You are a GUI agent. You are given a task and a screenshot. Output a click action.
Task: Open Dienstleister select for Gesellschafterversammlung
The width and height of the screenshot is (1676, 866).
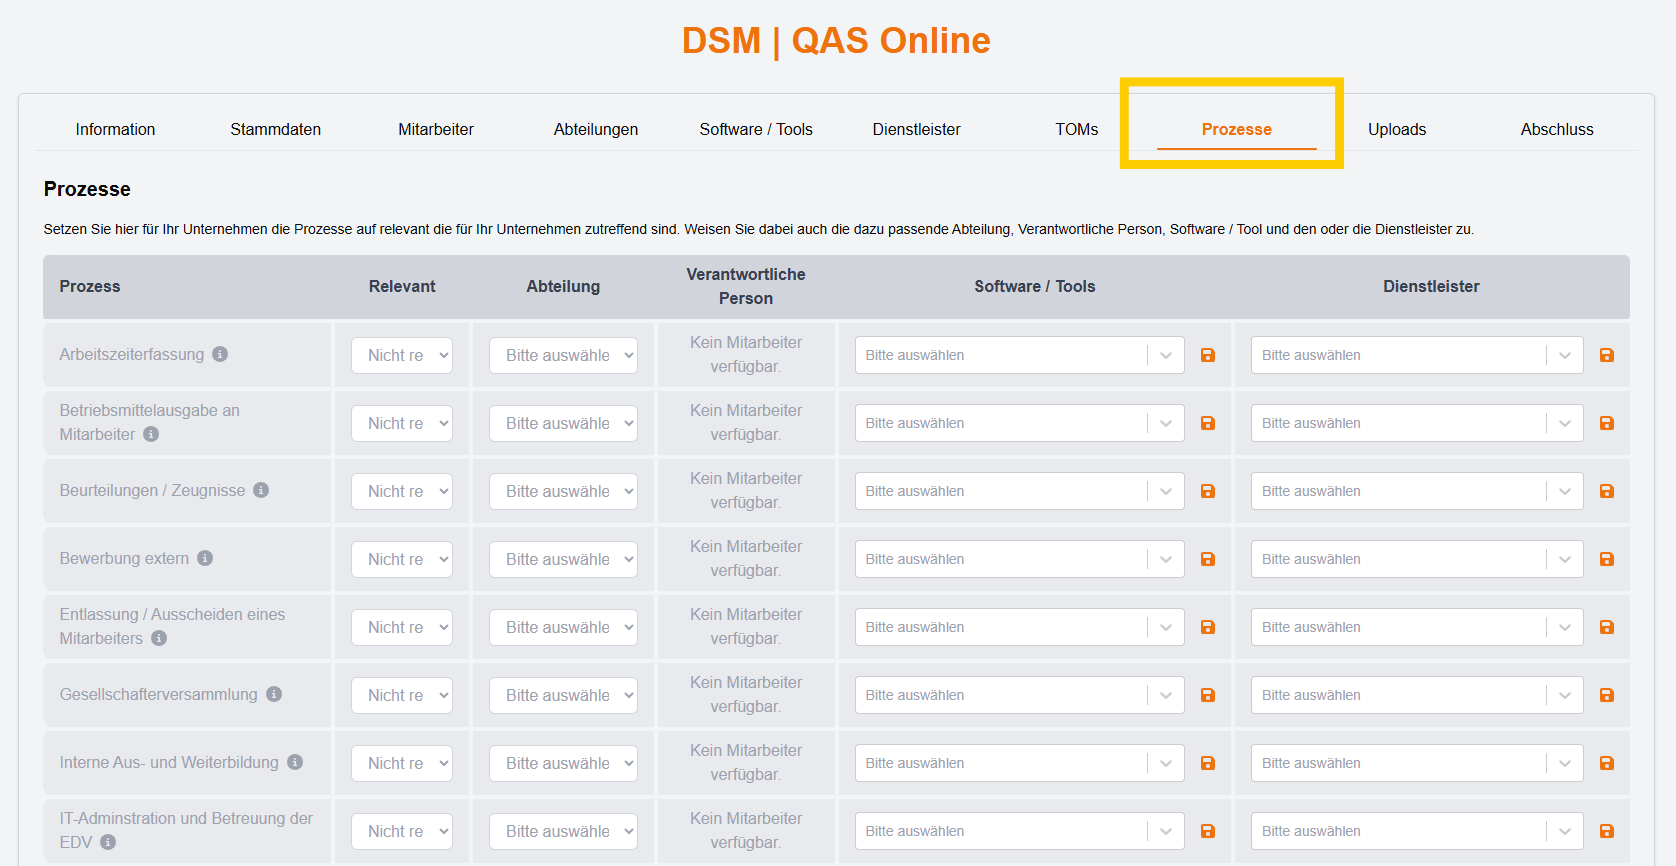tap(1417, 695)
